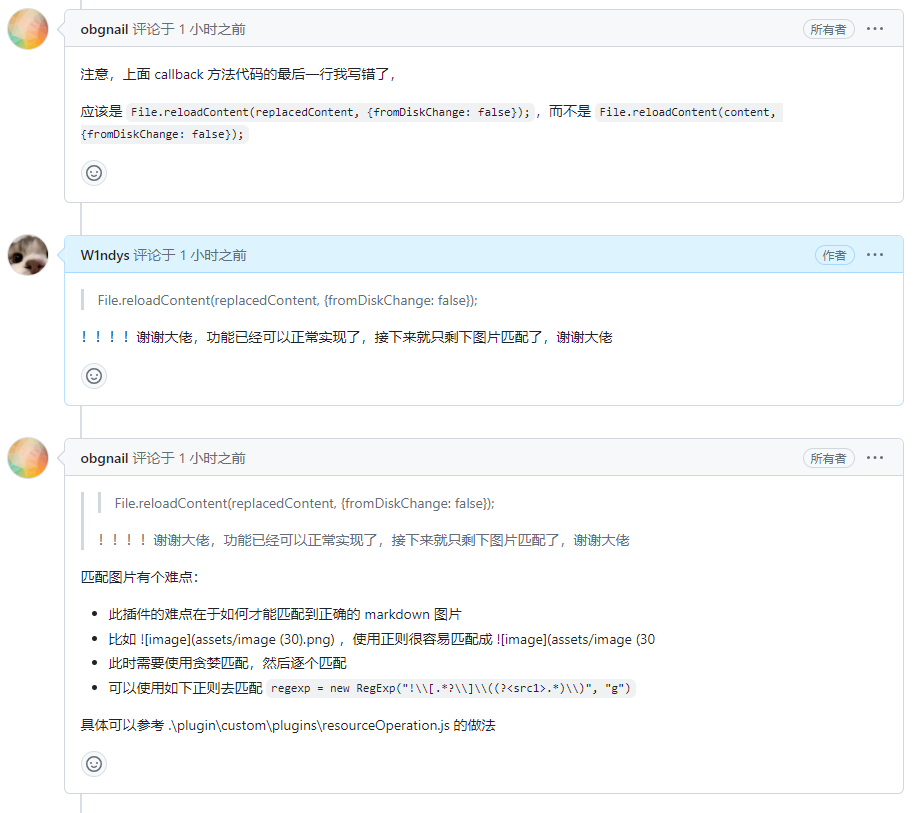Click the 作者 badge on W1ndys comment

[834, 255]
